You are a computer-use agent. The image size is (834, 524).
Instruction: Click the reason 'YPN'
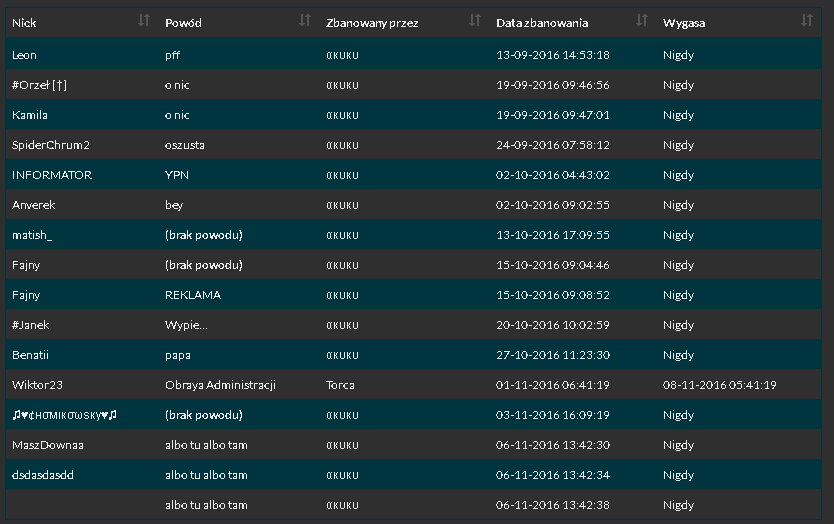[x=177, y=175]
